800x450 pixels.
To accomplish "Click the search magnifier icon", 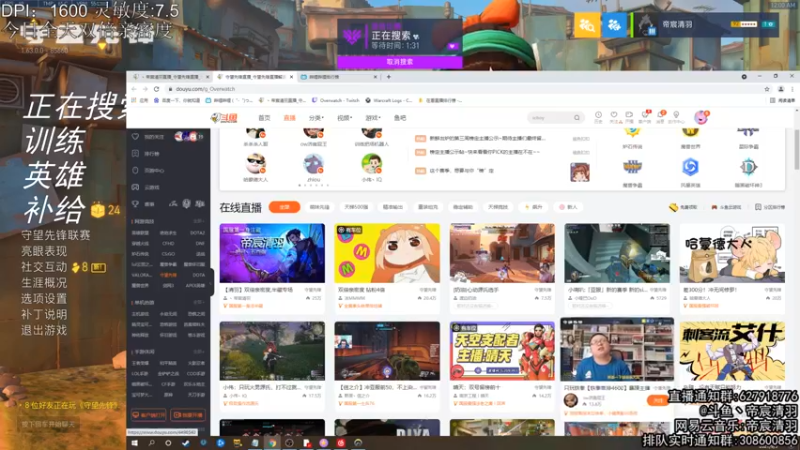I will tap(577, 118).
